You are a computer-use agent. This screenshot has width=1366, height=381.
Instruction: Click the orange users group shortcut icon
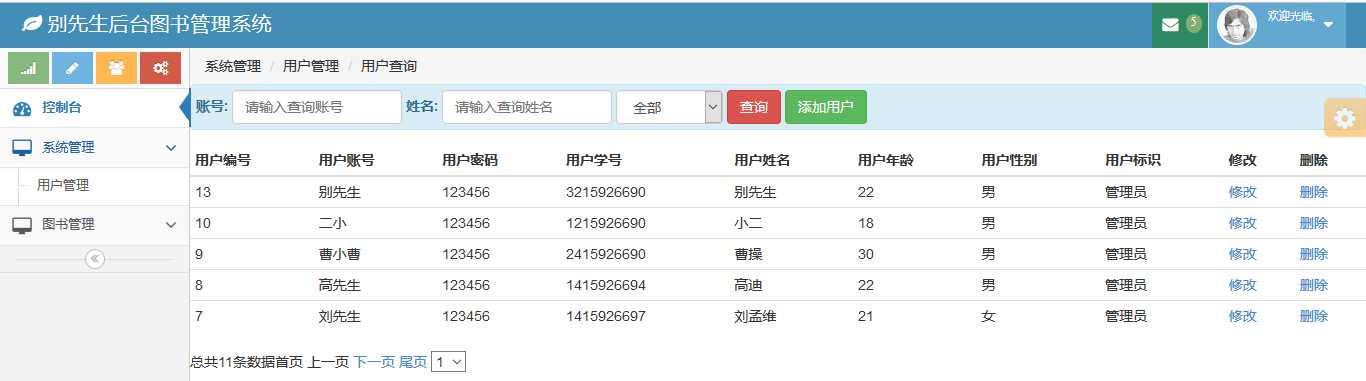116,68
